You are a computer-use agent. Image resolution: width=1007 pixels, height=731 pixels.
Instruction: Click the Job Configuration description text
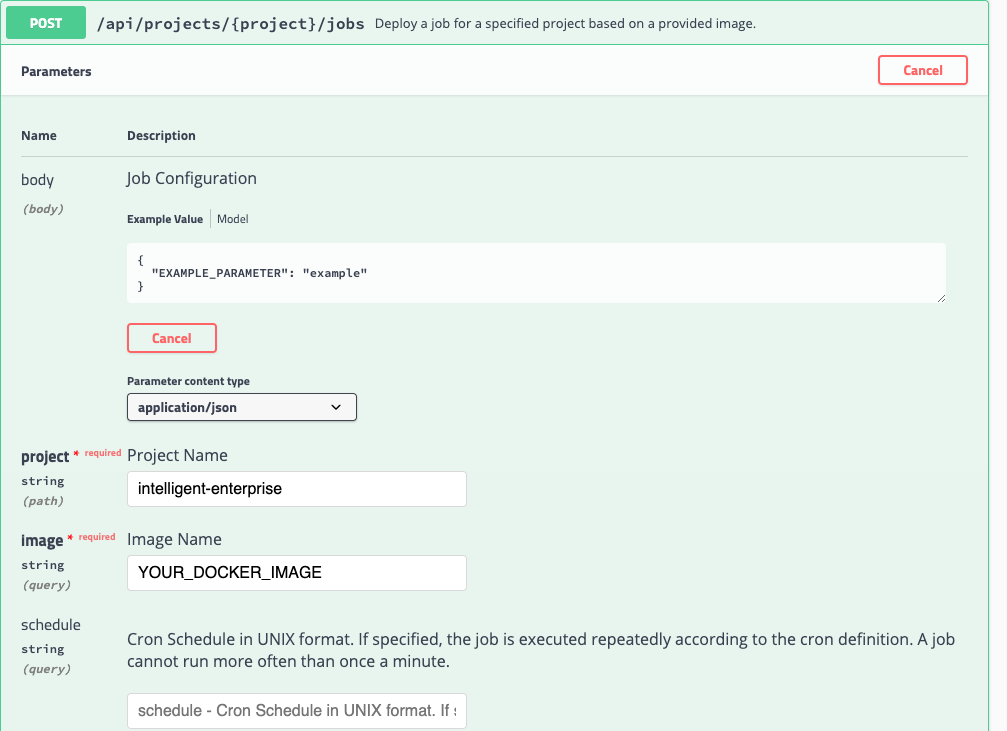(192, 179)
